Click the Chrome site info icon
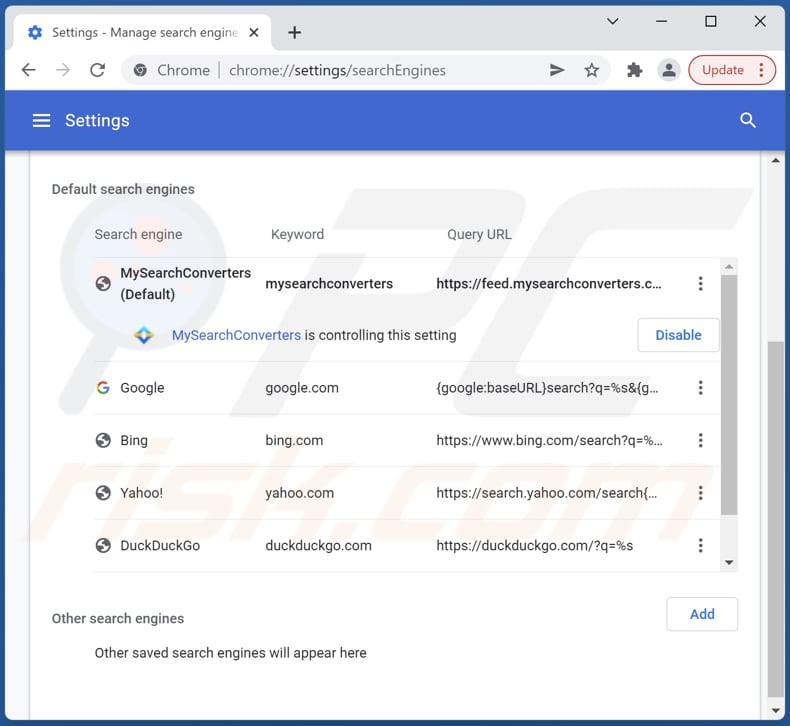This screenshot has width=790, height=726. 141,70
